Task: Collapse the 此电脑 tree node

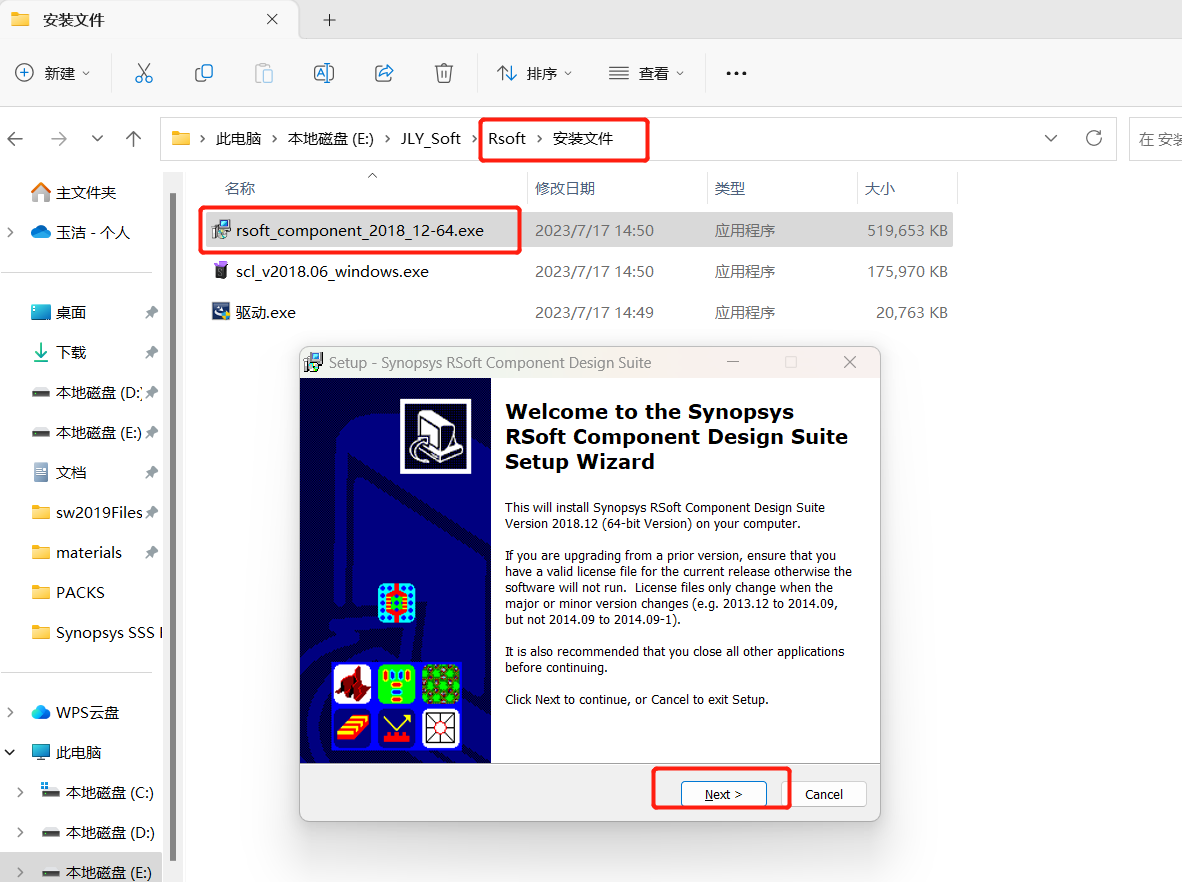Action: pyautogui.click(x=11, y=752)
